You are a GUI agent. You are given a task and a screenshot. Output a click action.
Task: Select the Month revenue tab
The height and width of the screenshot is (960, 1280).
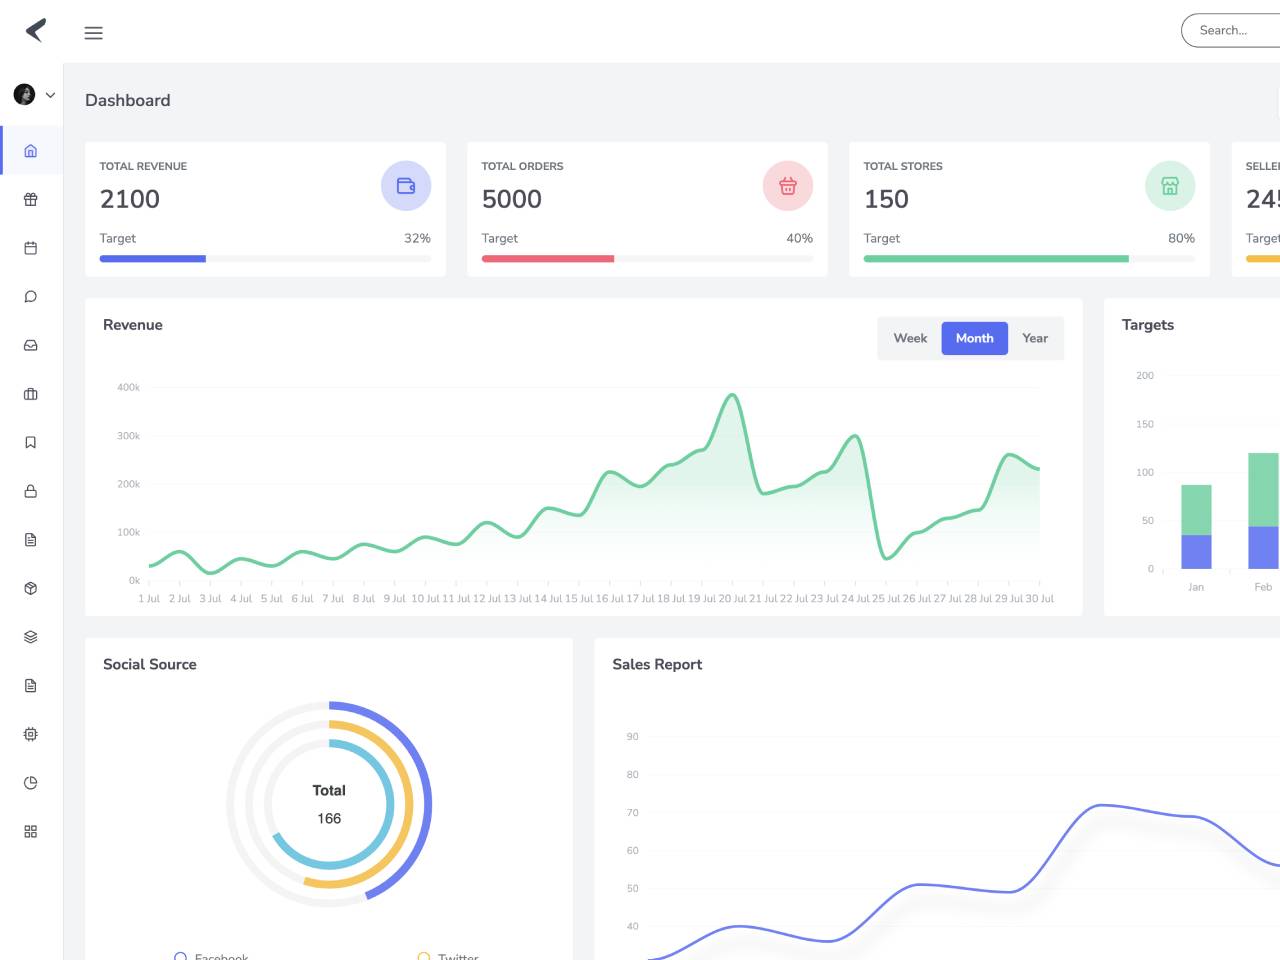975,338
